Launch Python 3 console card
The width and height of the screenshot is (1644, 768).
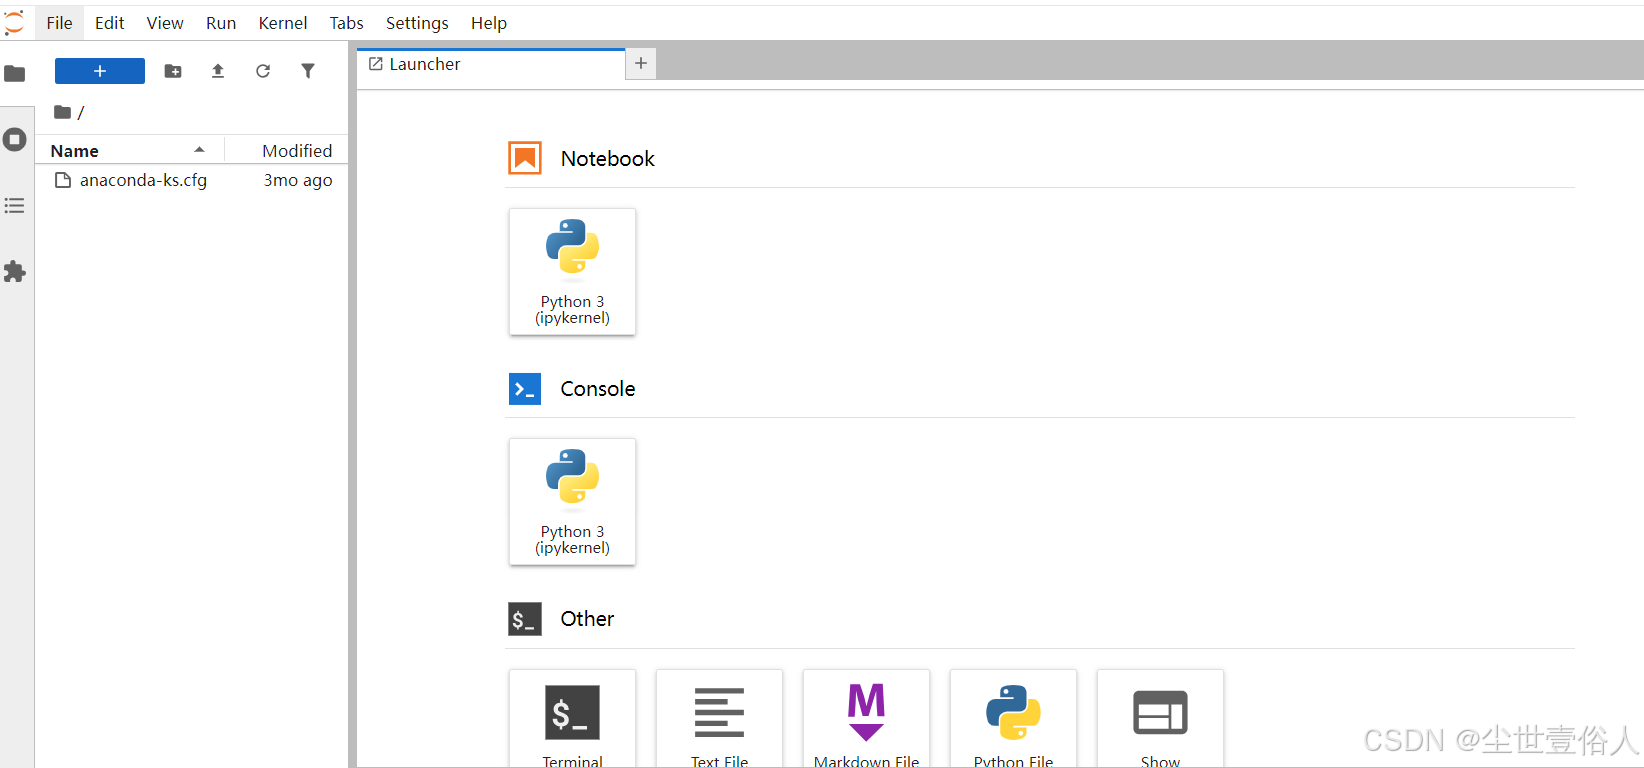(x=572, y=502)
